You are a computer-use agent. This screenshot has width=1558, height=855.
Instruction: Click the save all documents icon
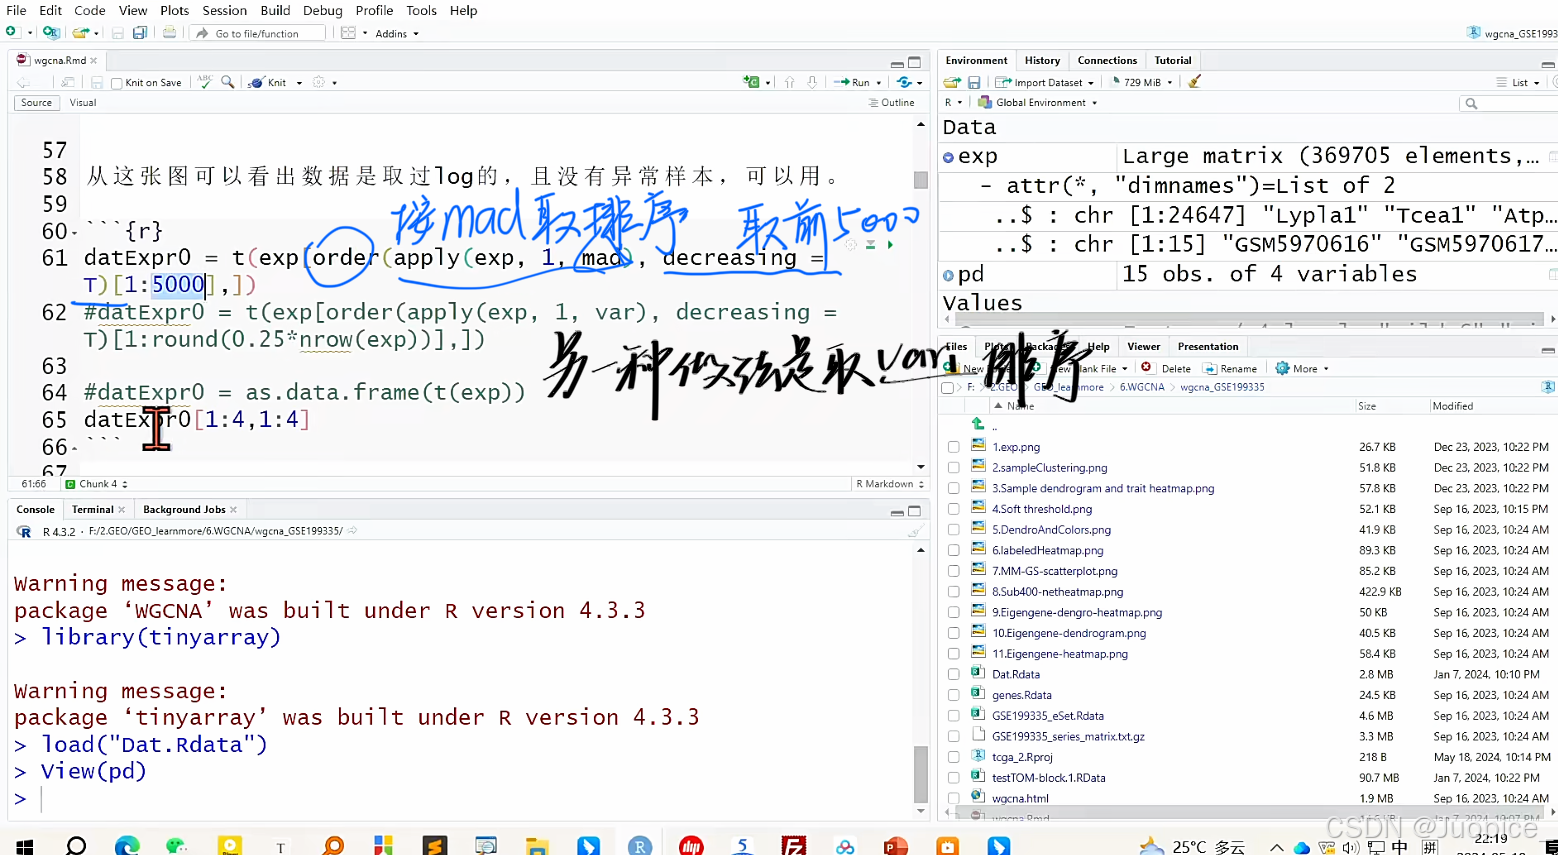coord(140,33)
